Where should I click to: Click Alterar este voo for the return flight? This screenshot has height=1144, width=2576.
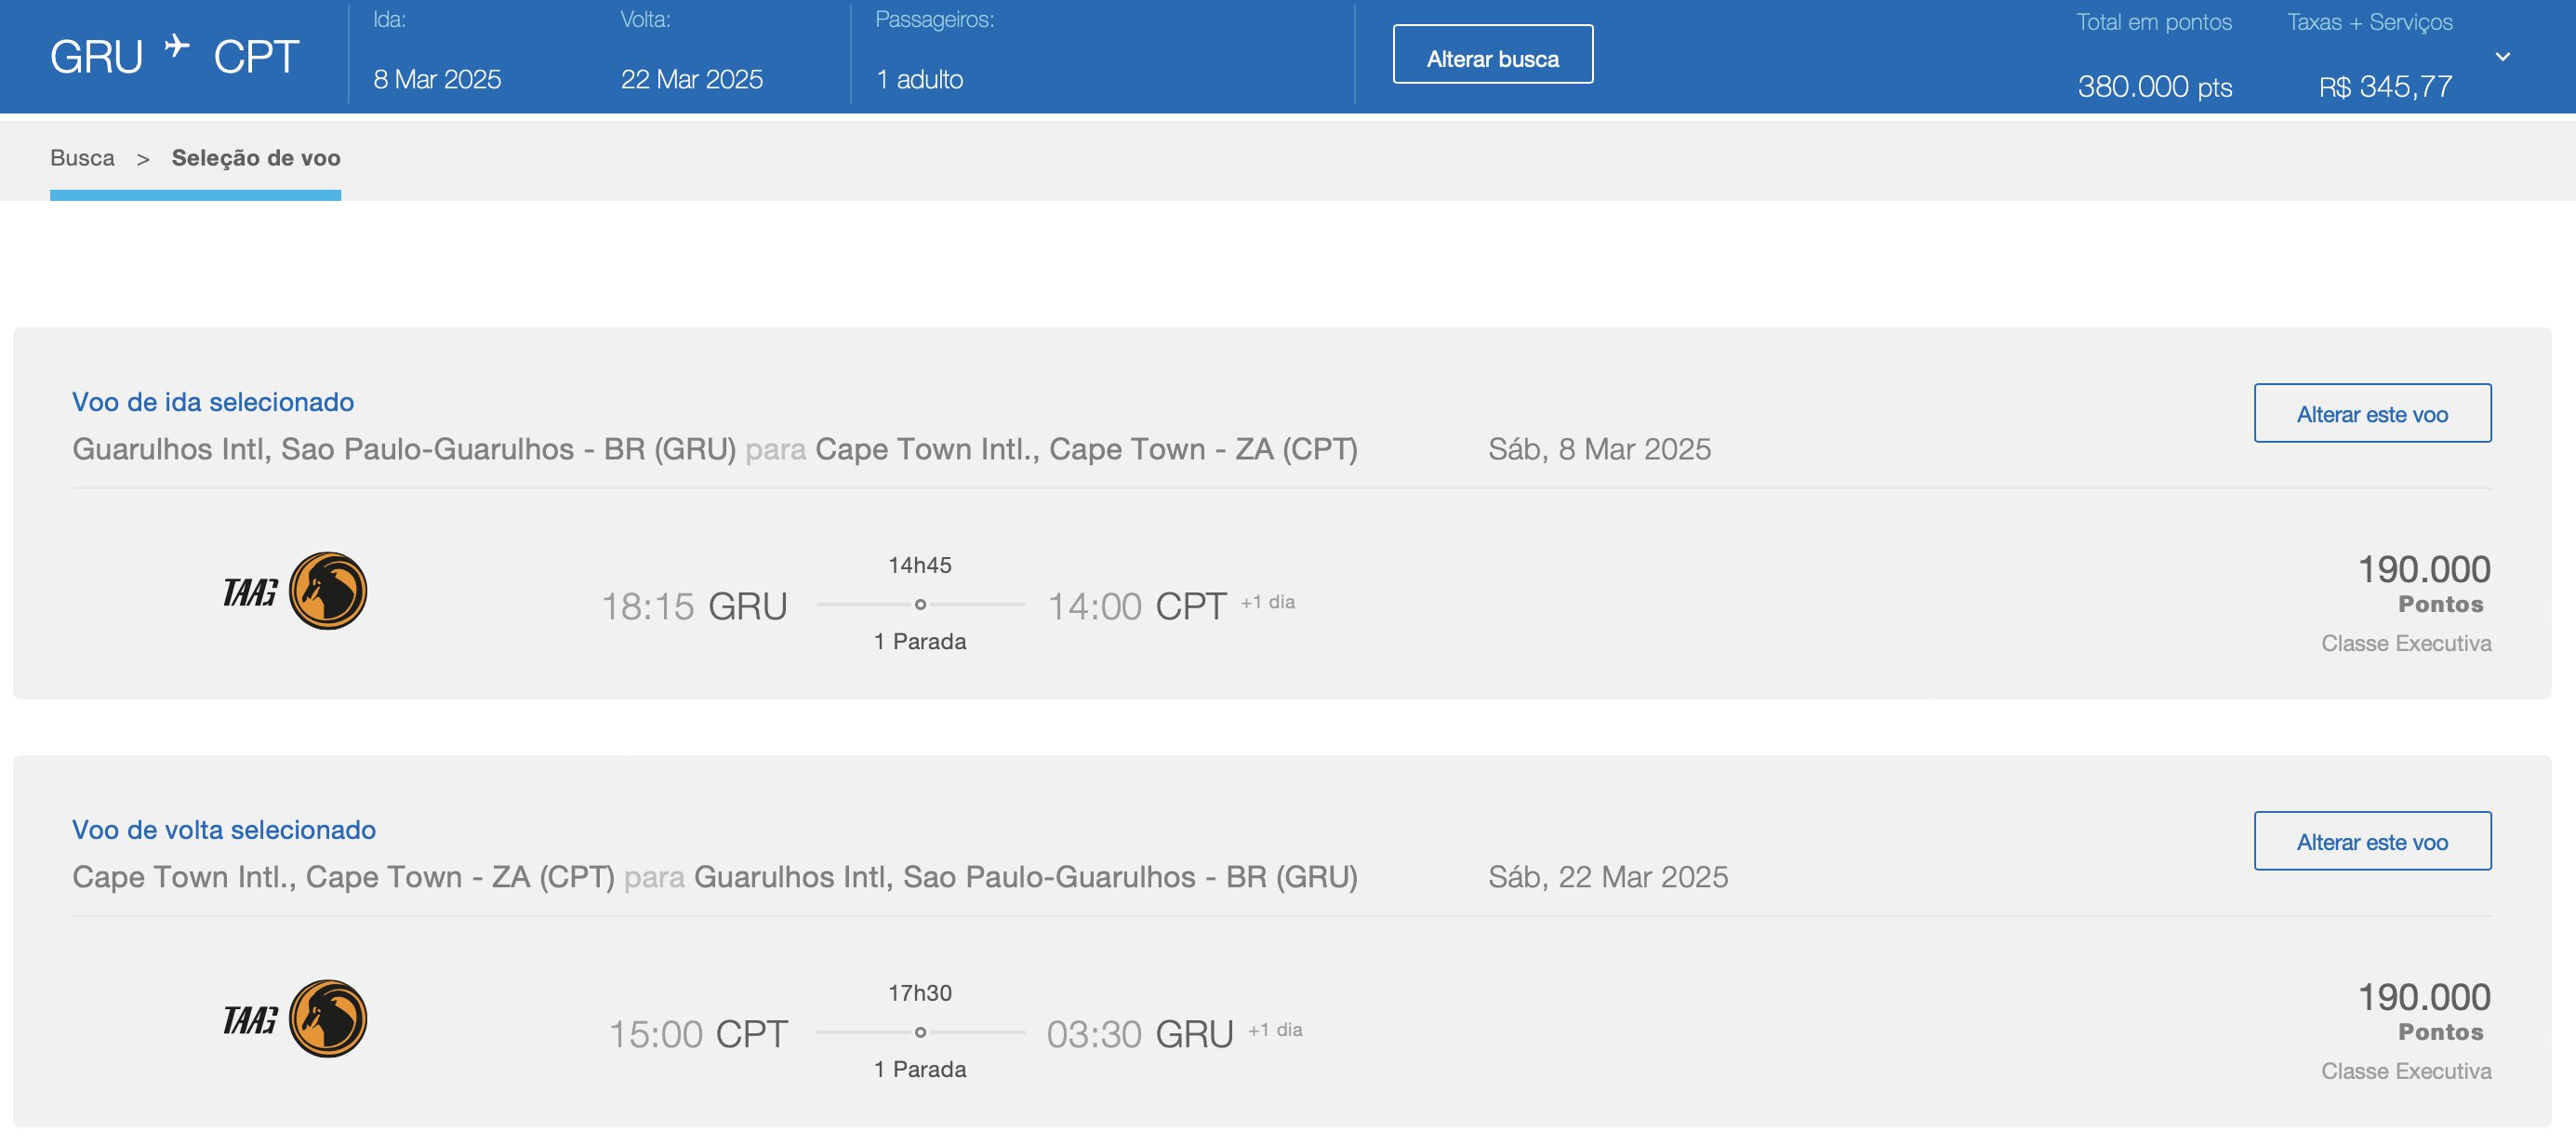2372,841
